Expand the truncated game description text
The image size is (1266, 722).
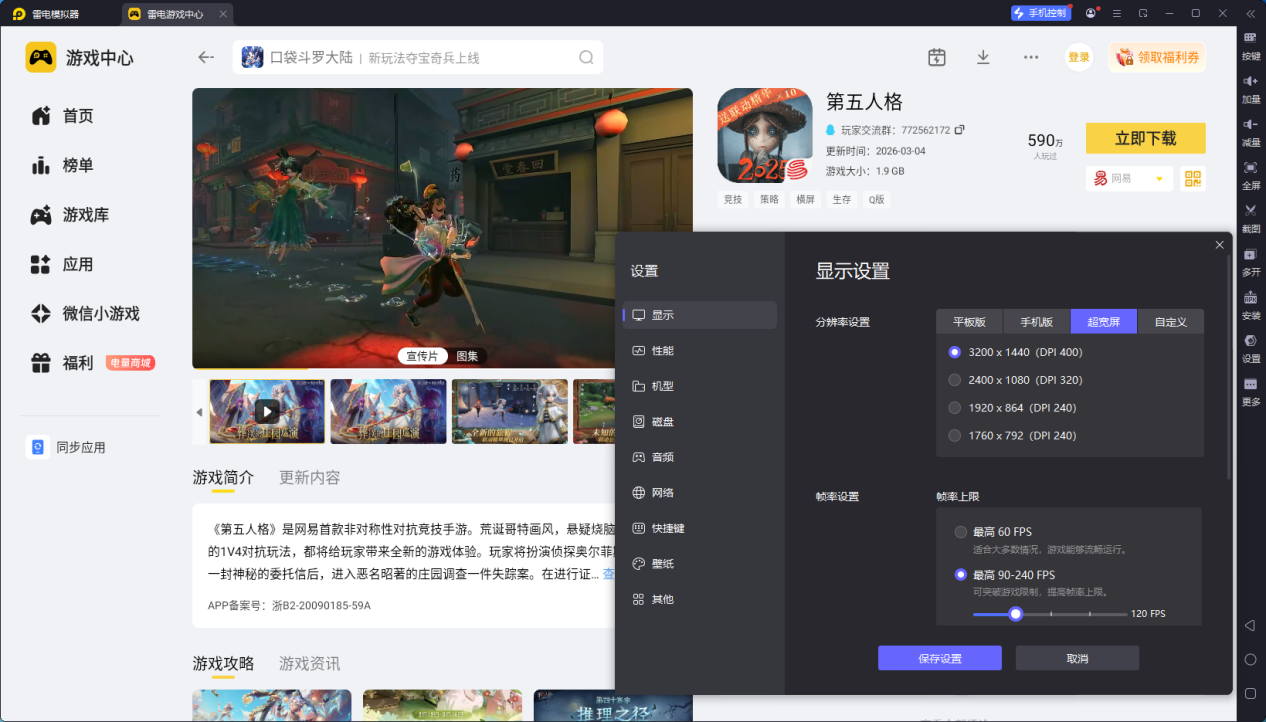point(608,574)
